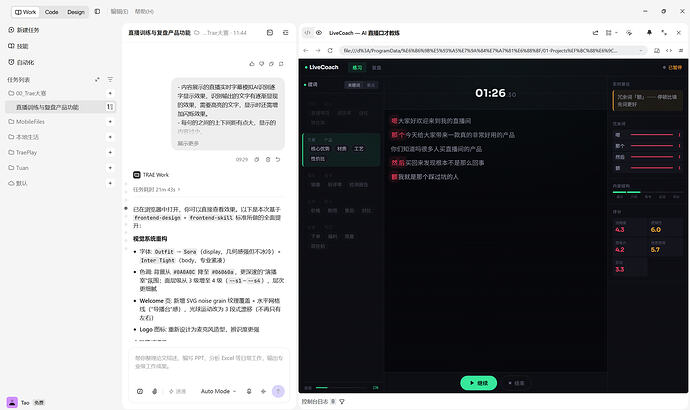
Task: Click the 继续 play button
Action: 479,383
